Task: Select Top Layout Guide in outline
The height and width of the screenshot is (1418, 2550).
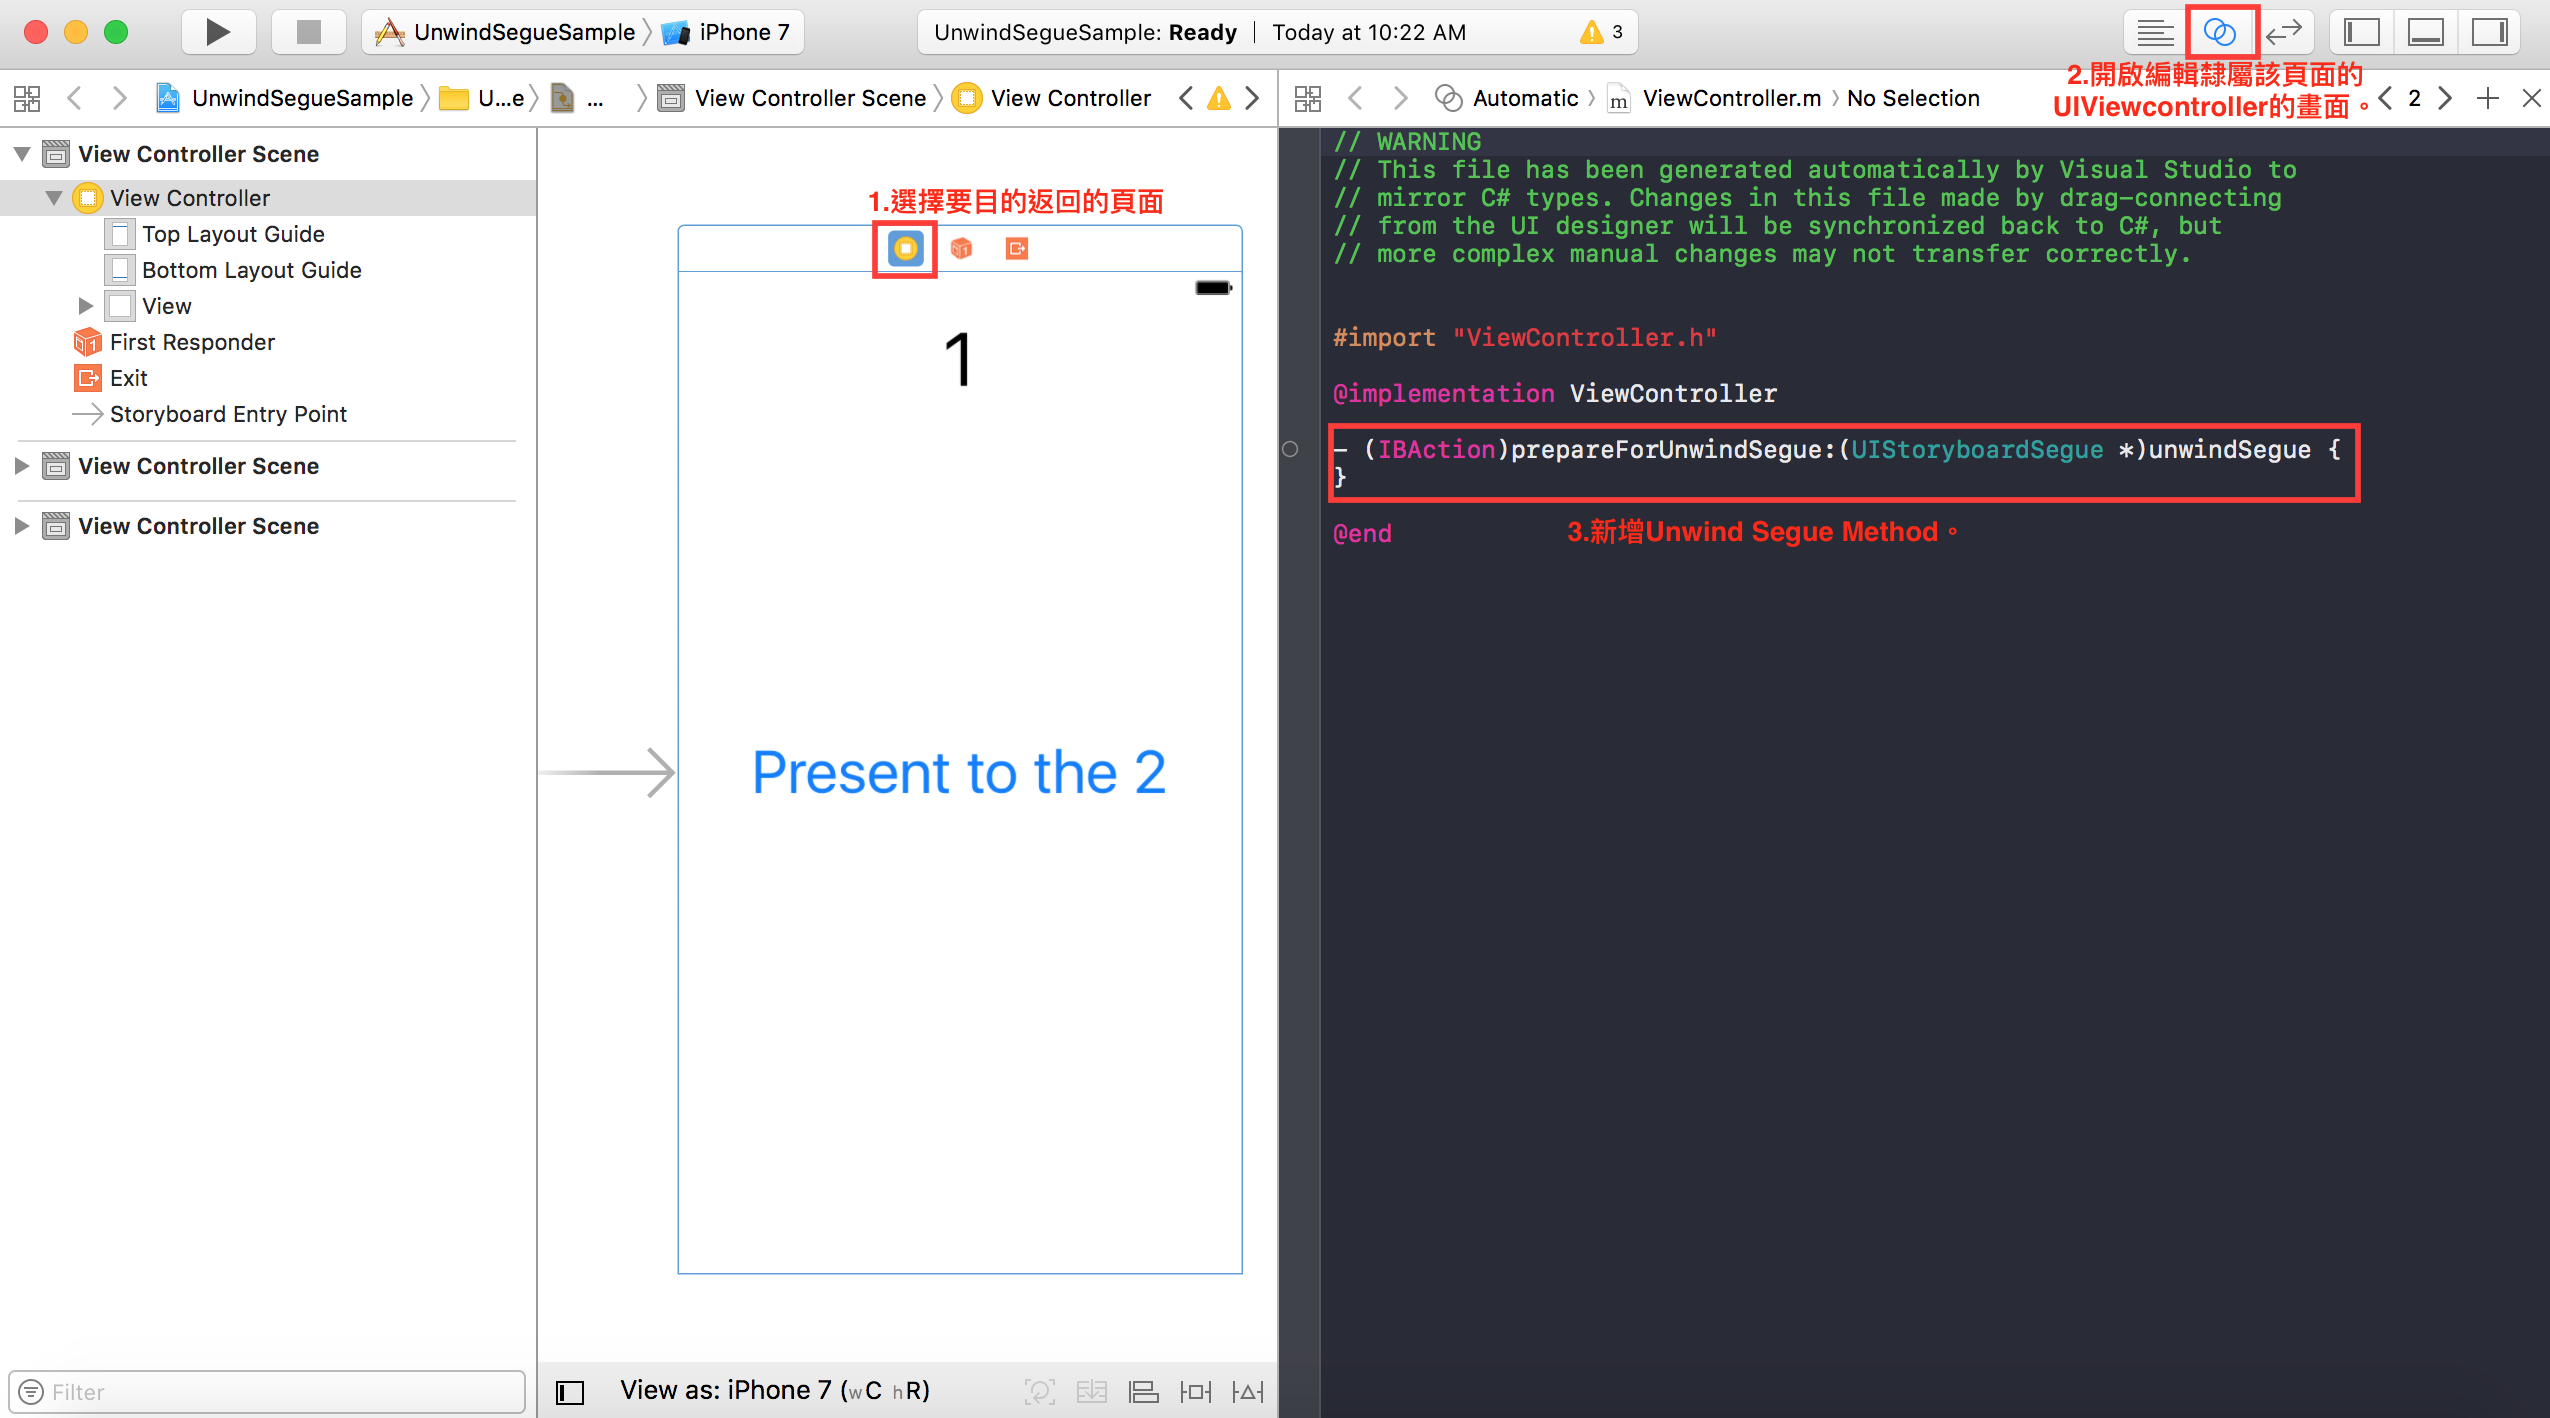Action: pyautogui.click(x=268, y=234)
